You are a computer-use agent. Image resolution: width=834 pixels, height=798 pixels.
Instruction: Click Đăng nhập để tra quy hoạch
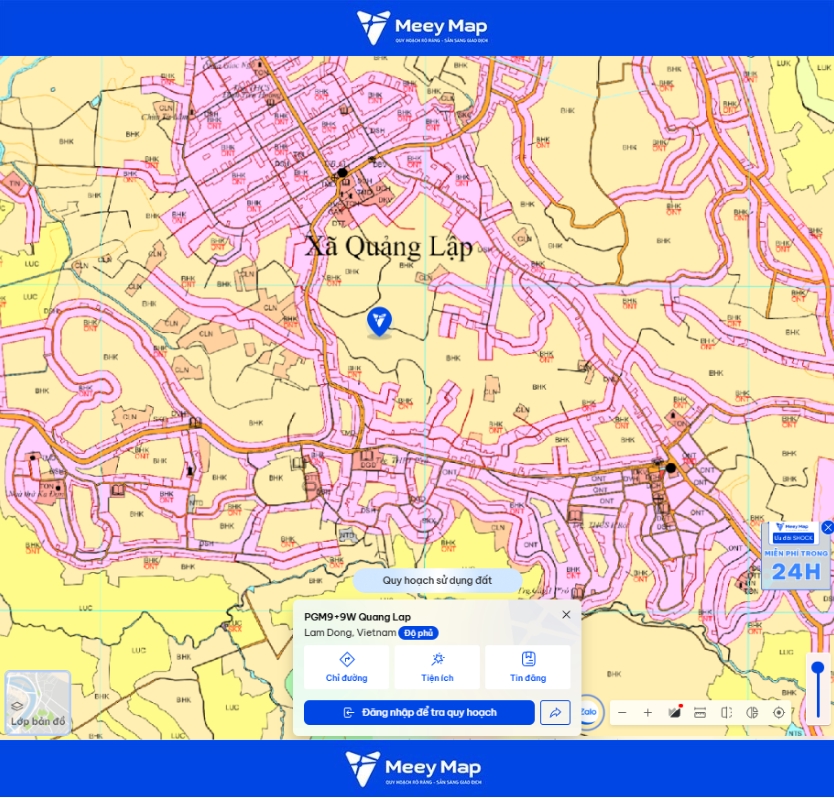(x=419, y=712)
